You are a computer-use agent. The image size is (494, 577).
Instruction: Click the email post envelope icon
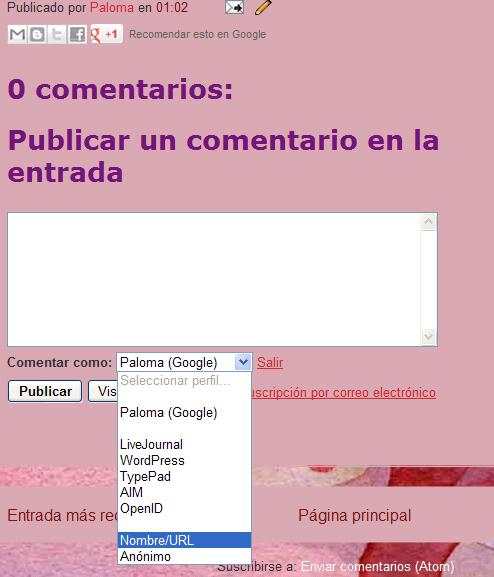point(234,7)
